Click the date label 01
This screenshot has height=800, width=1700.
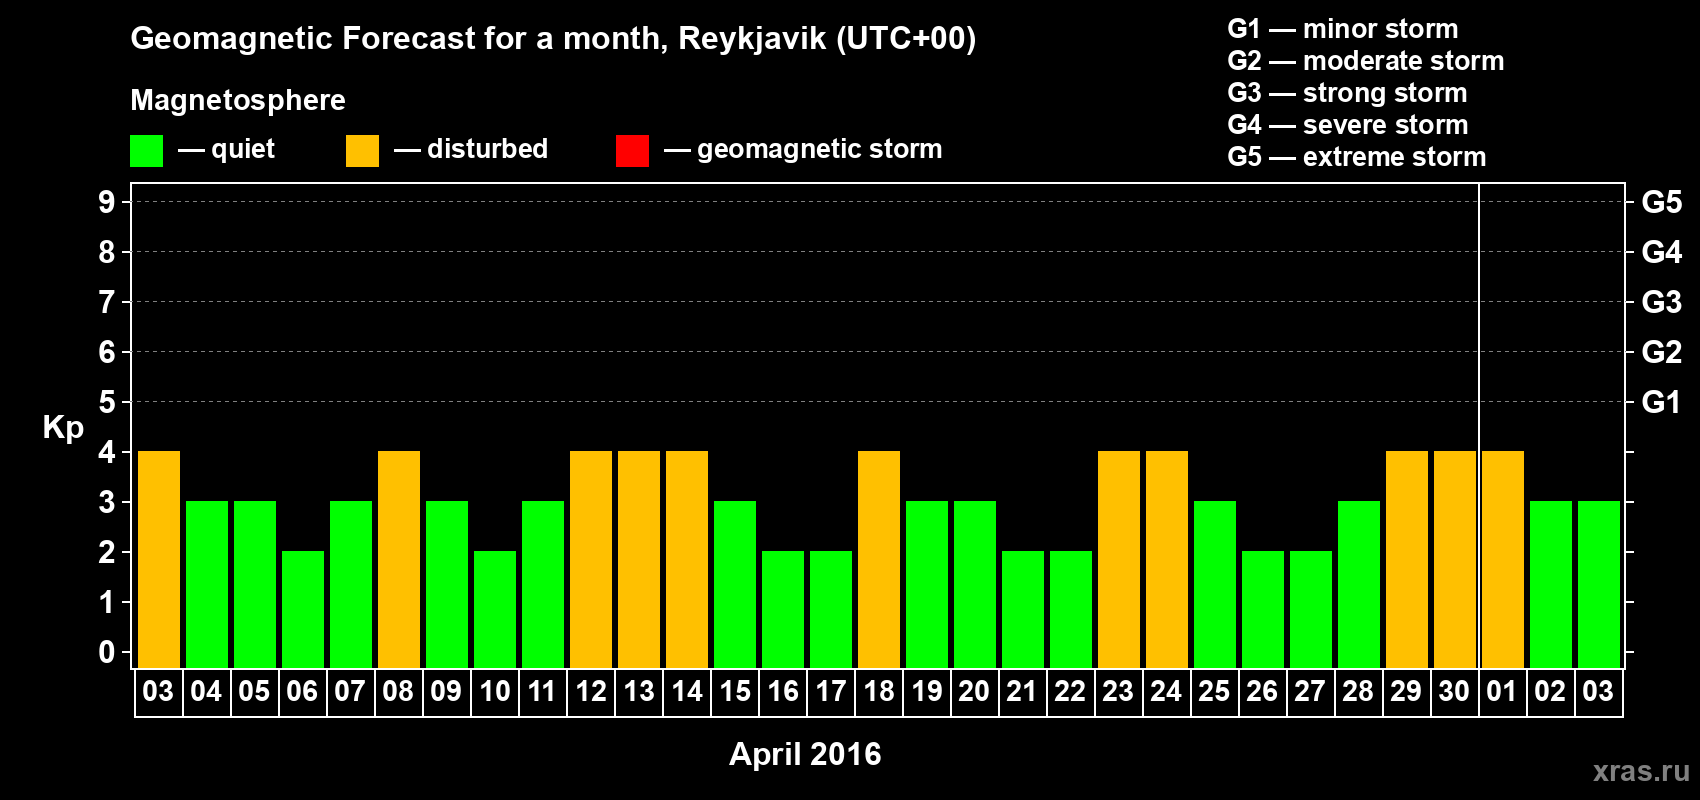(x=1502, y=691)
